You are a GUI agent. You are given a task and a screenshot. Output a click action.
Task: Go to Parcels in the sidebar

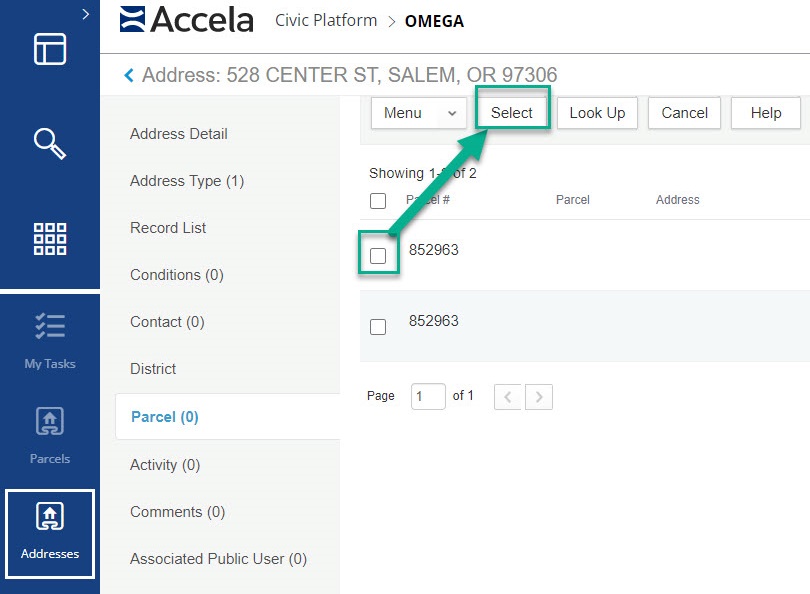[x=50, y=435]
